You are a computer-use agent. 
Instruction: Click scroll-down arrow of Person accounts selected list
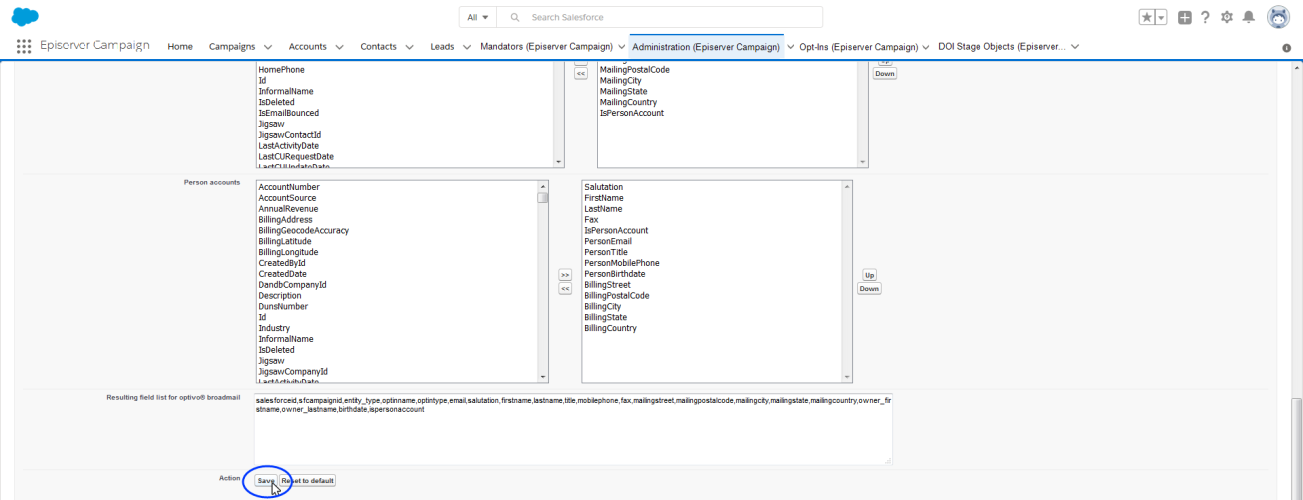(x=847, y=377)
